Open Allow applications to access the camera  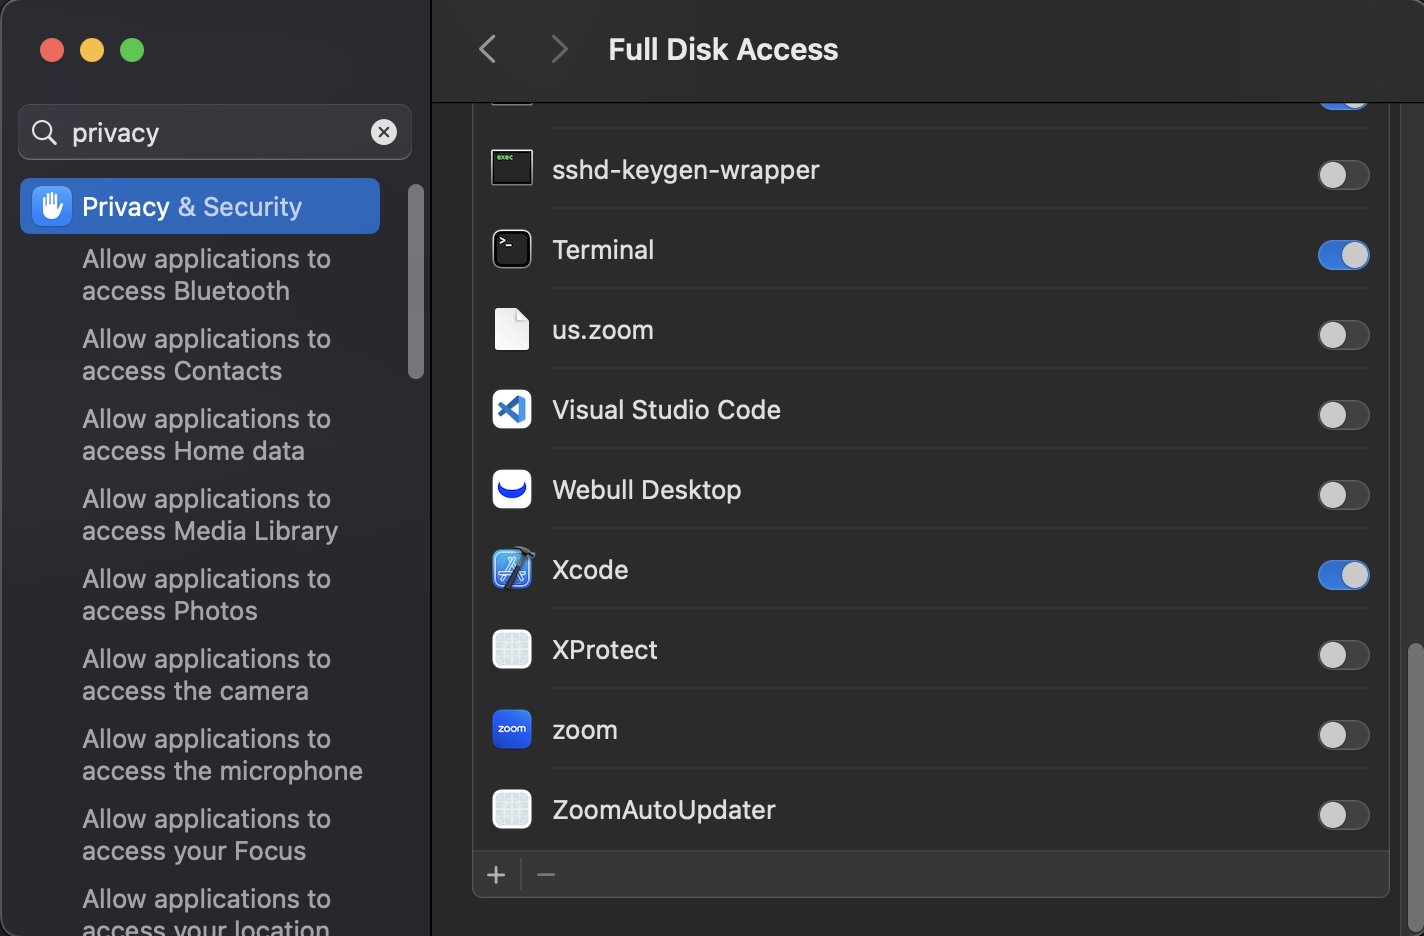[x=207, y=675]
